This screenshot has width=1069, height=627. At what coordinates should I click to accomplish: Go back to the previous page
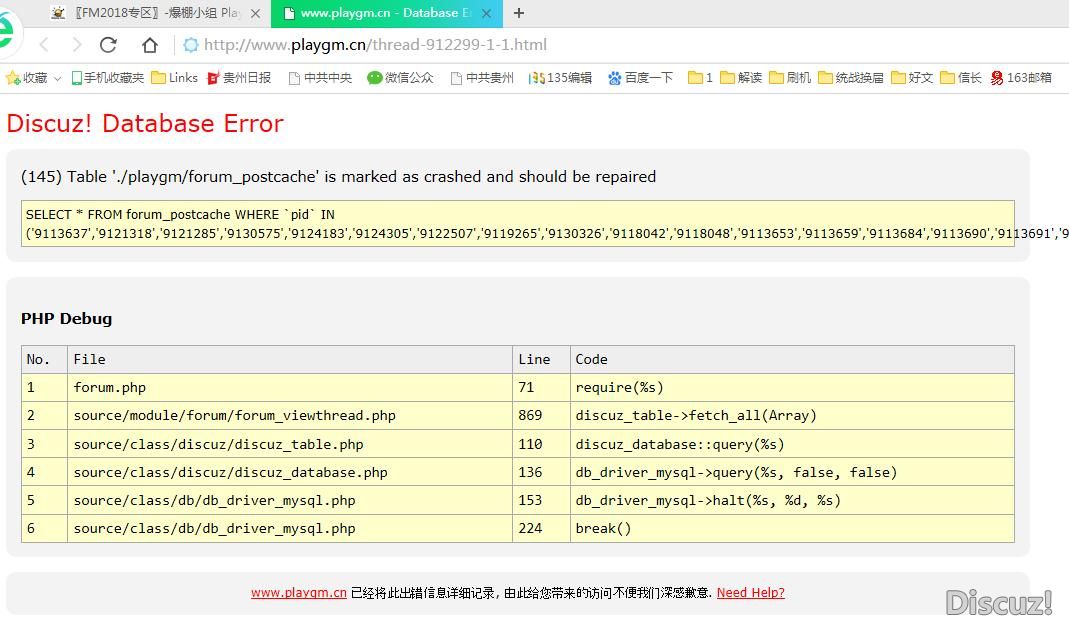(x=44, y=45)
